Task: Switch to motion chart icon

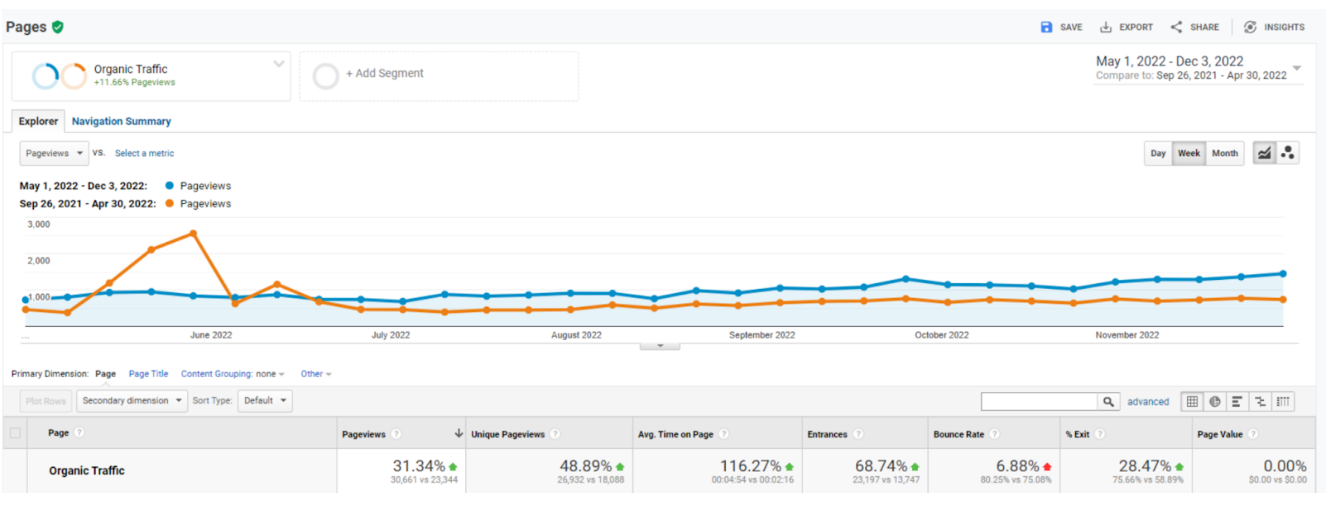Action: tap(1288, 153)
